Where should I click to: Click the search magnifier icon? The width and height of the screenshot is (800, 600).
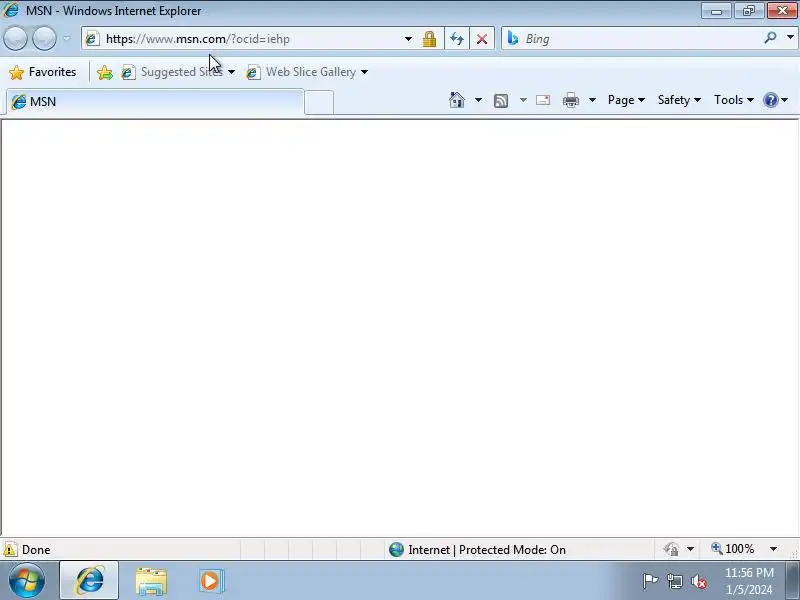pyautogui.click(x=770, y=38)
